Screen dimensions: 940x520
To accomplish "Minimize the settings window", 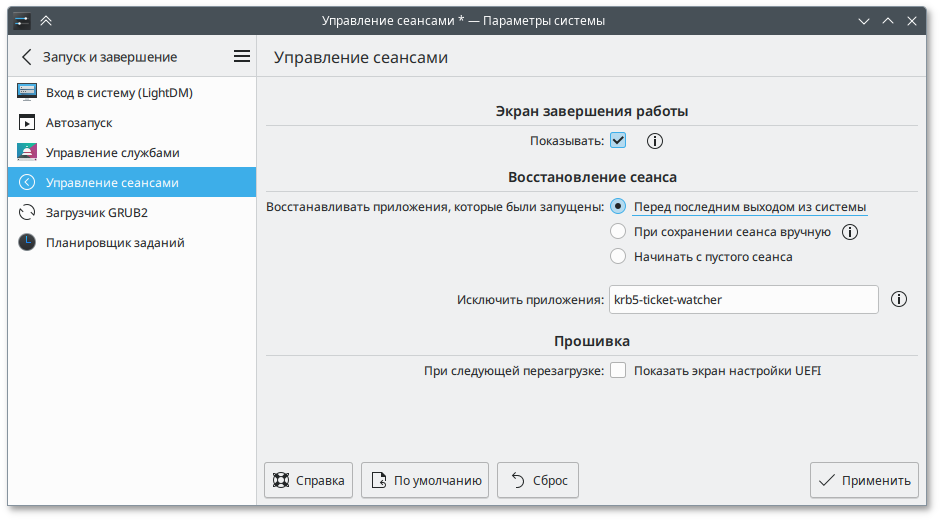I will pos(864,21).
